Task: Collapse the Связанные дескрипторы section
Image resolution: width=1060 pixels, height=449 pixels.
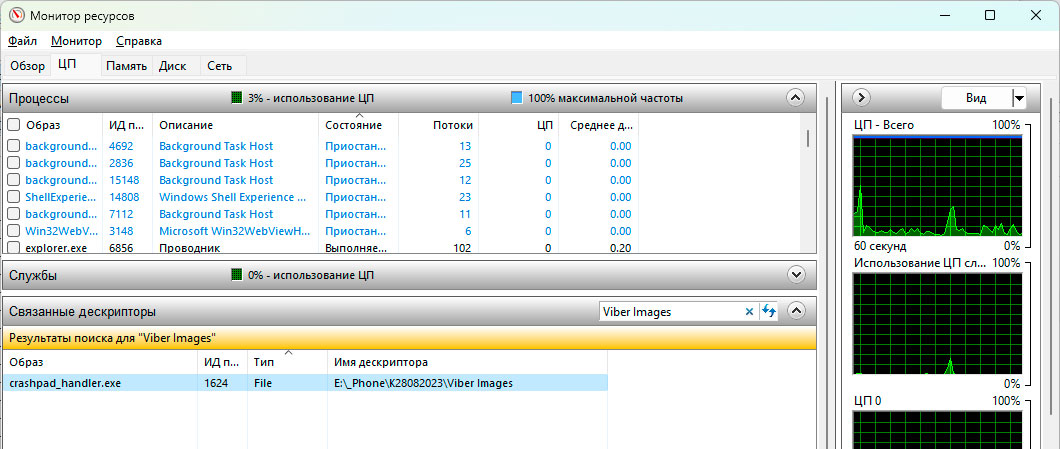Action: tap(796, 311)
